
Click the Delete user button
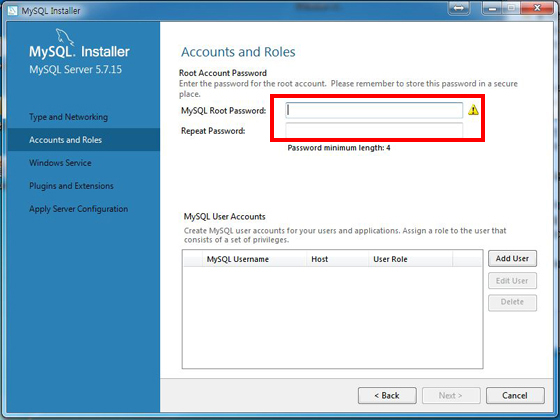point(512,302)
